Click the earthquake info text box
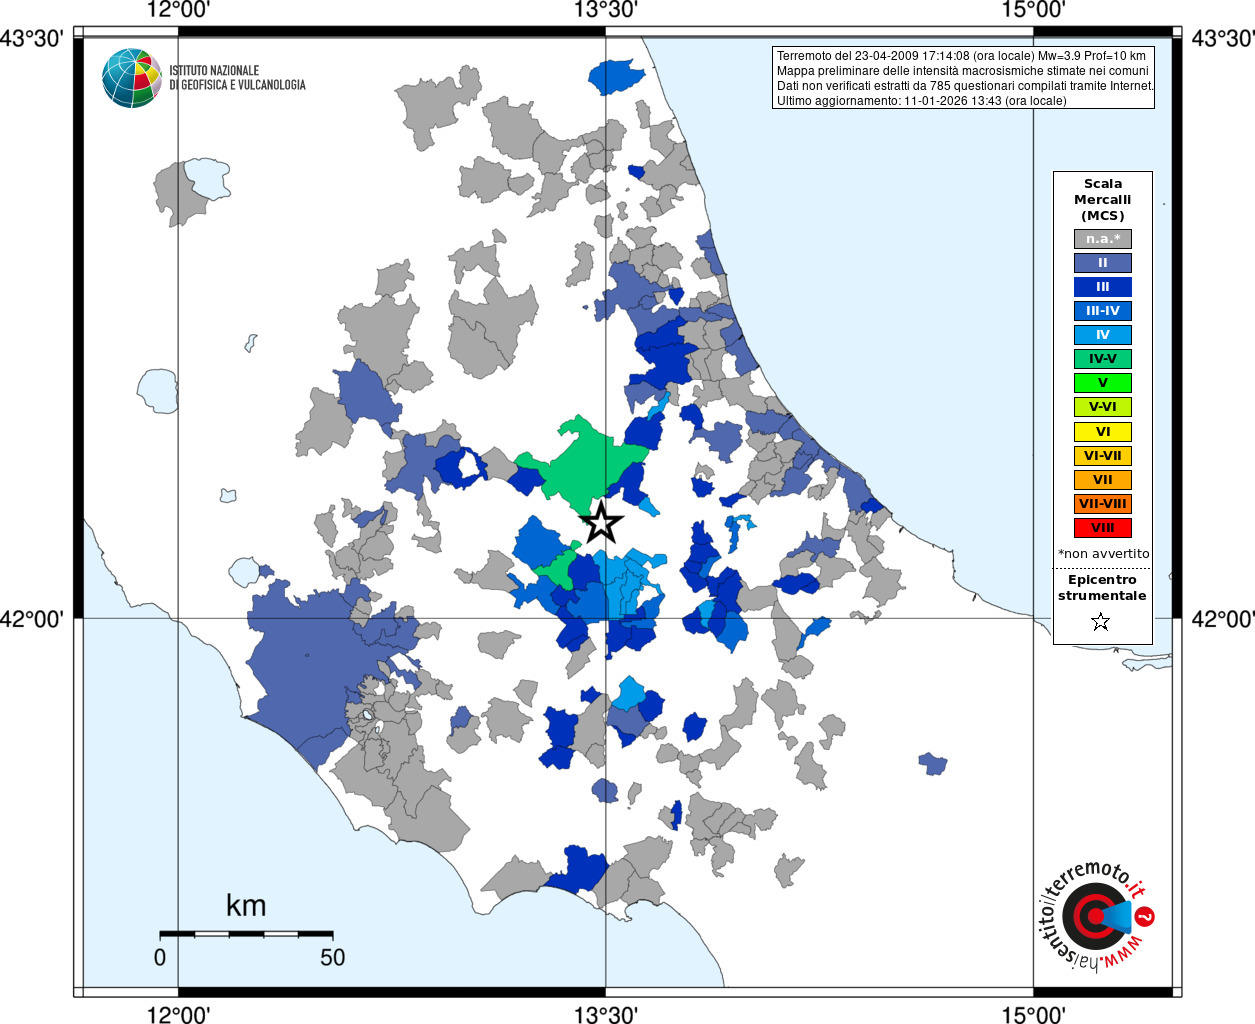 (964, 78)
